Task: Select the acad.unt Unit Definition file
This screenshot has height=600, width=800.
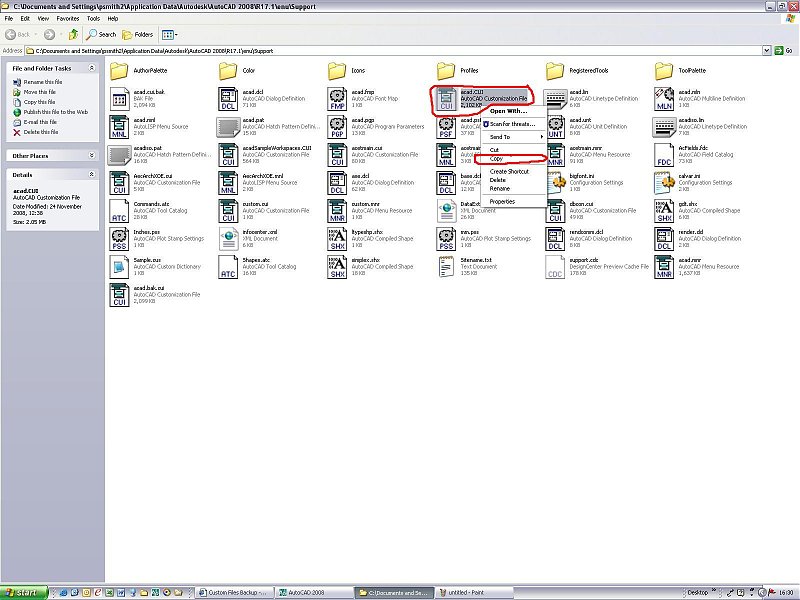Action: click(x=586, y=127)
